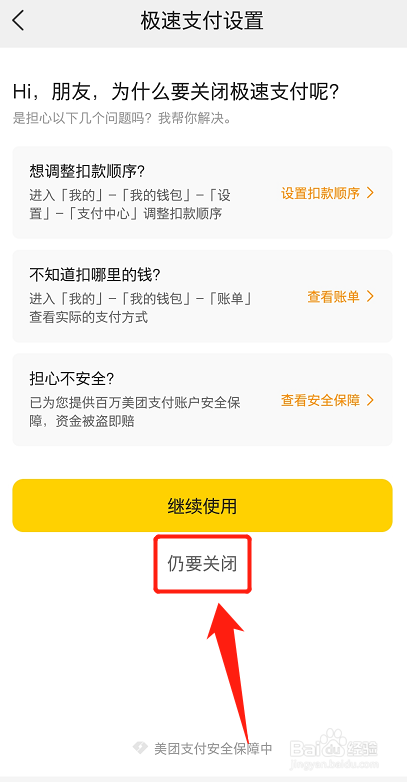Image resolution: width=407 pixels, height=782 pixels.
Task: Tap the 美团支付安全保障中 footer text
Action: pyautogui.click(x=213, y=748)
